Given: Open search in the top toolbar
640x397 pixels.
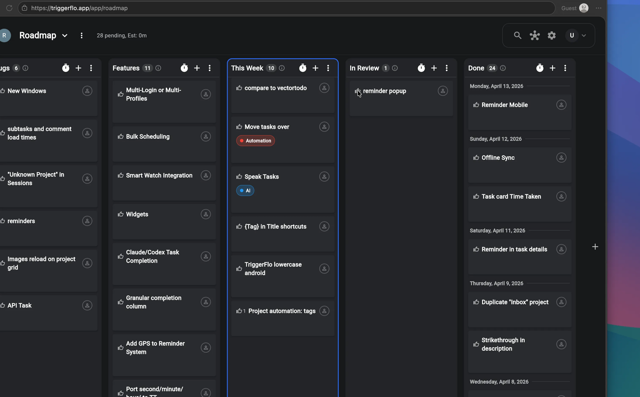Looking at the screenshot, I should coord(517,35).
